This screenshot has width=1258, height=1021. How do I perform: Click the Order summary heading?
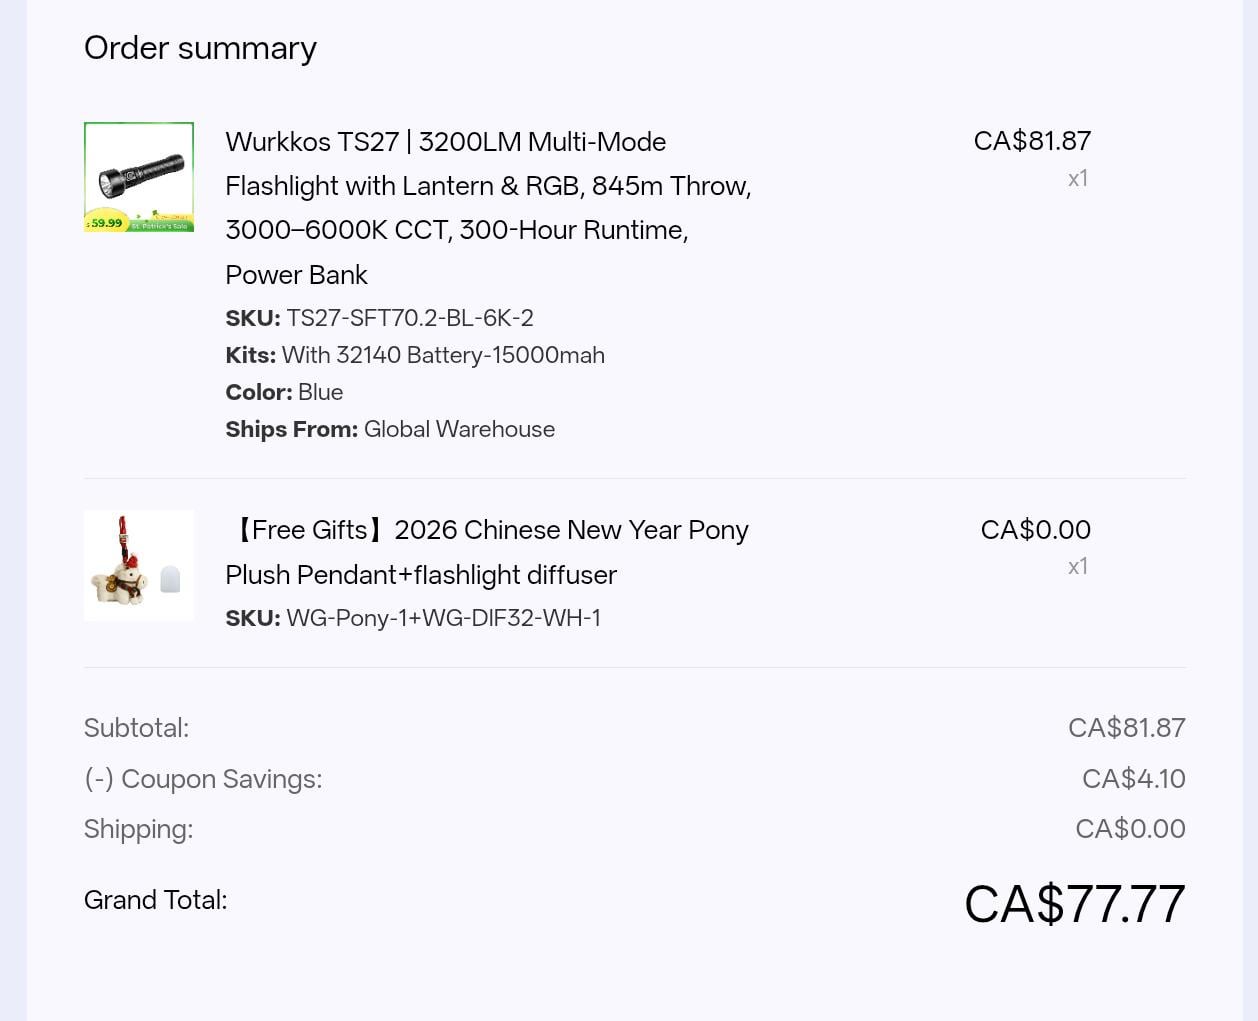(200, 48)
